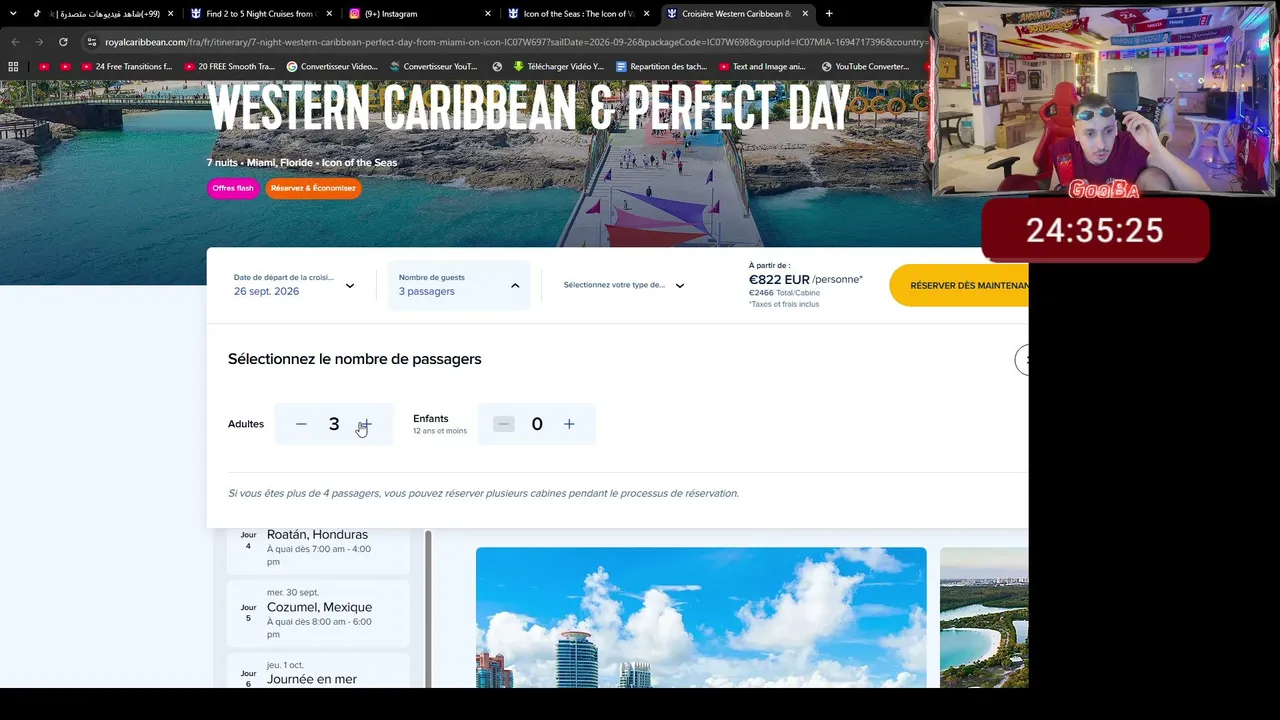Open the tropical beach photo thumbnail

tap(984, 617)
